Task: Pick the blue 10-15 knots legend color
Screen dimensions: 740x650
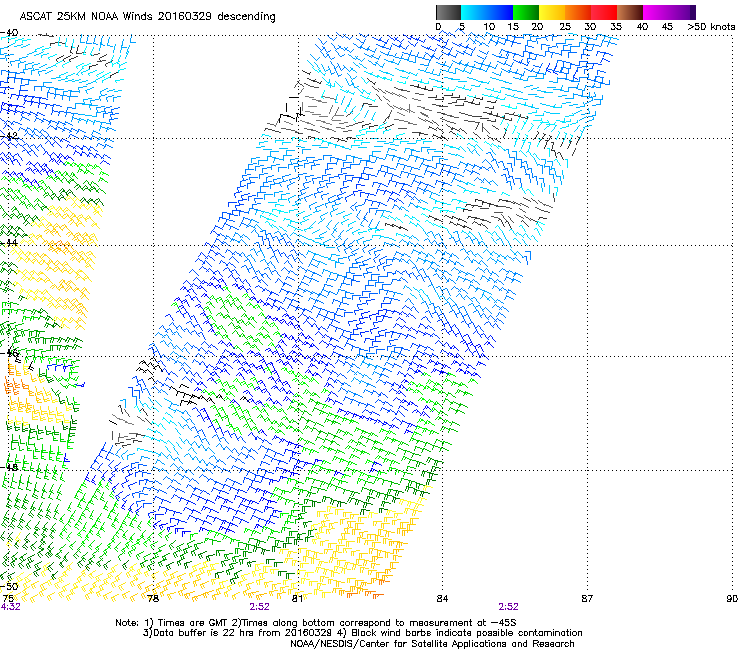Action: [x=499, y=12]
